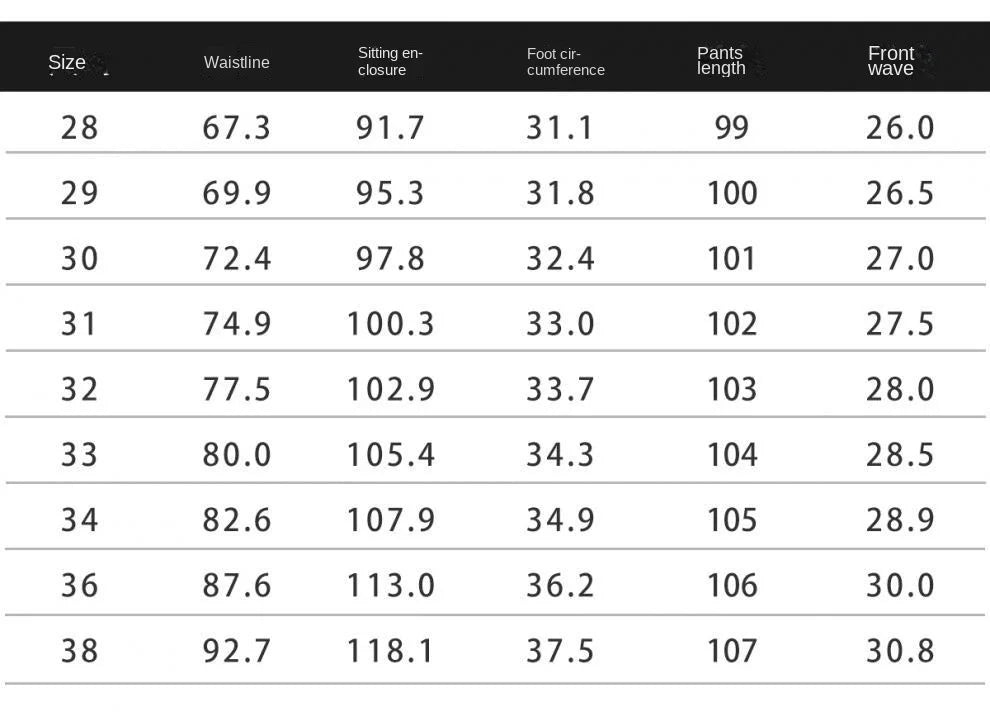Select size 31 in the Size column
The height and width of the screenshot is (712, 990).
click(80, 324)
